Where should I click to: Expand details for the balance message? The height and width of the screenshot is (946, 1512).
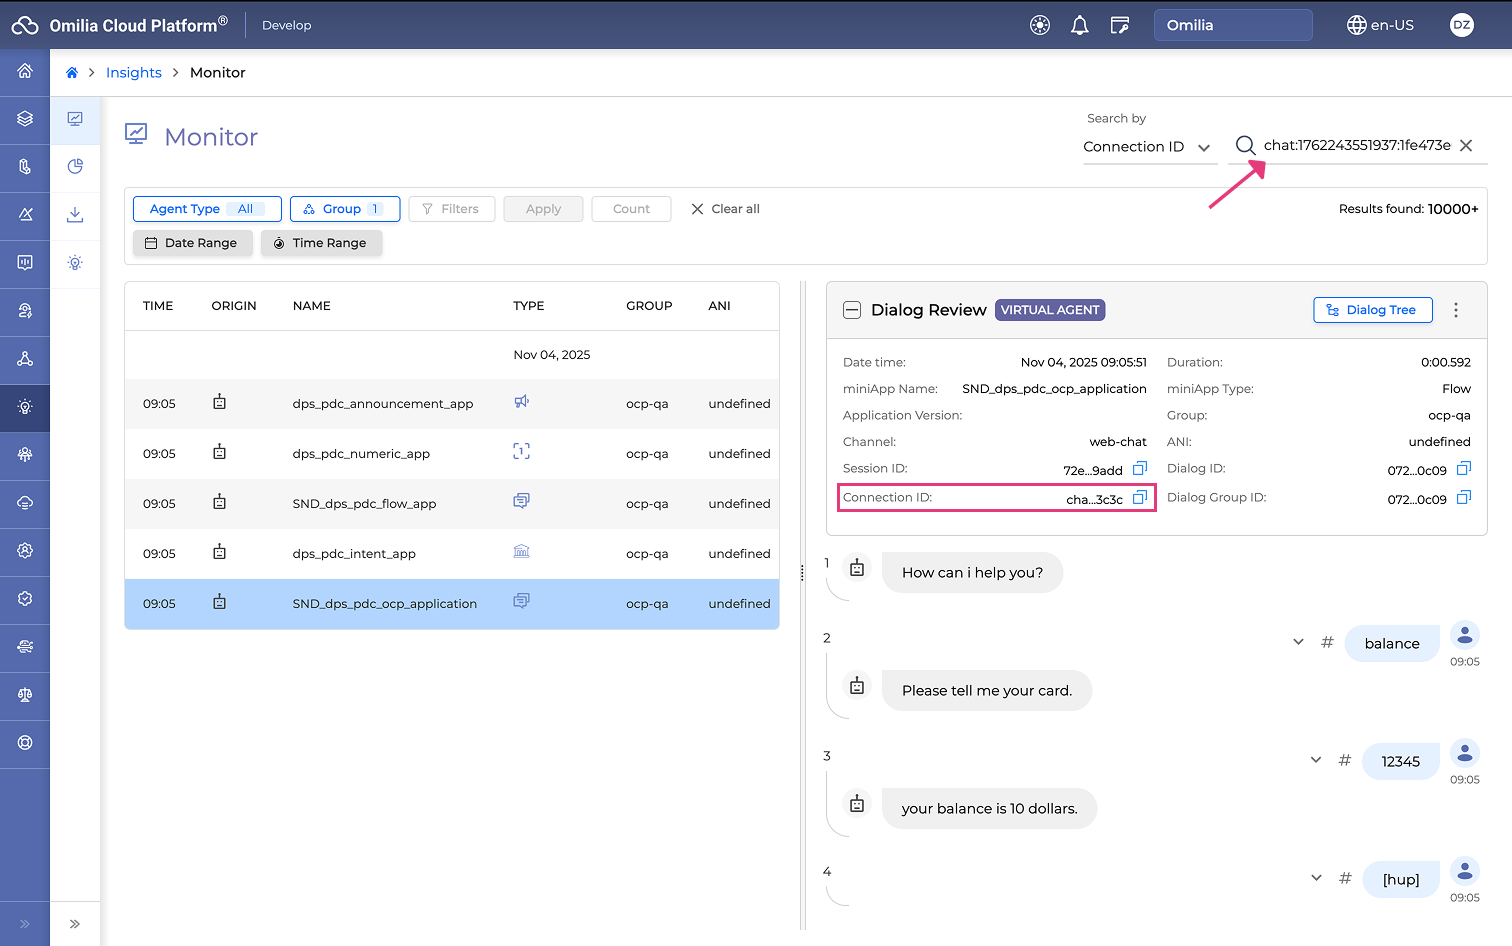1298,642
